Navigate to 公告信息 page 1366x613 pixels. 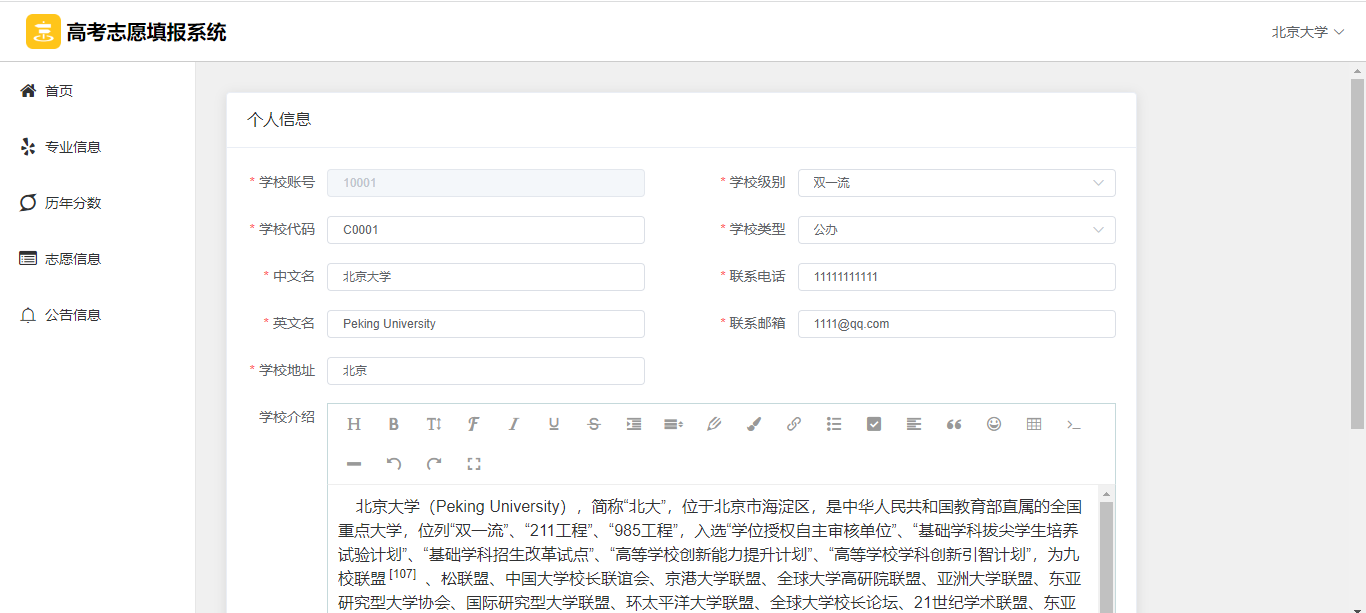(72, 315)
